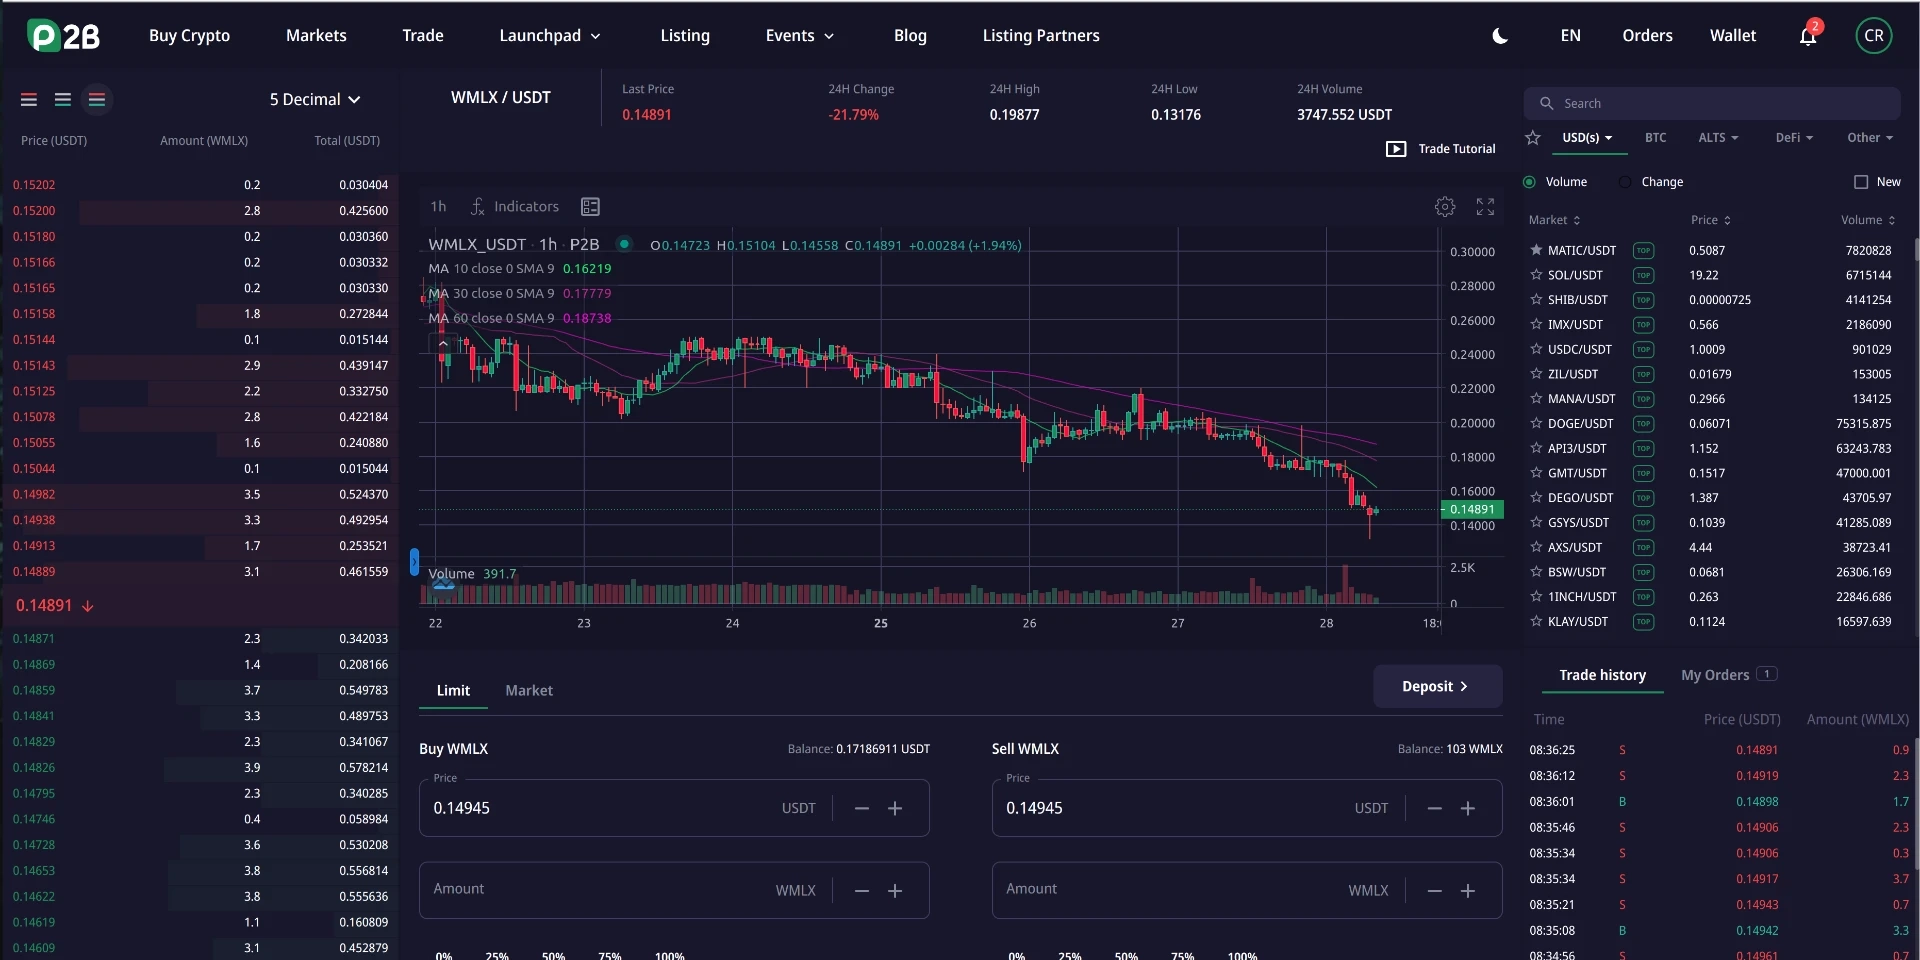Switch to the My Orders tab
The height and width of the screenshot is (960, 1920).
click(x=1728, y=675)
